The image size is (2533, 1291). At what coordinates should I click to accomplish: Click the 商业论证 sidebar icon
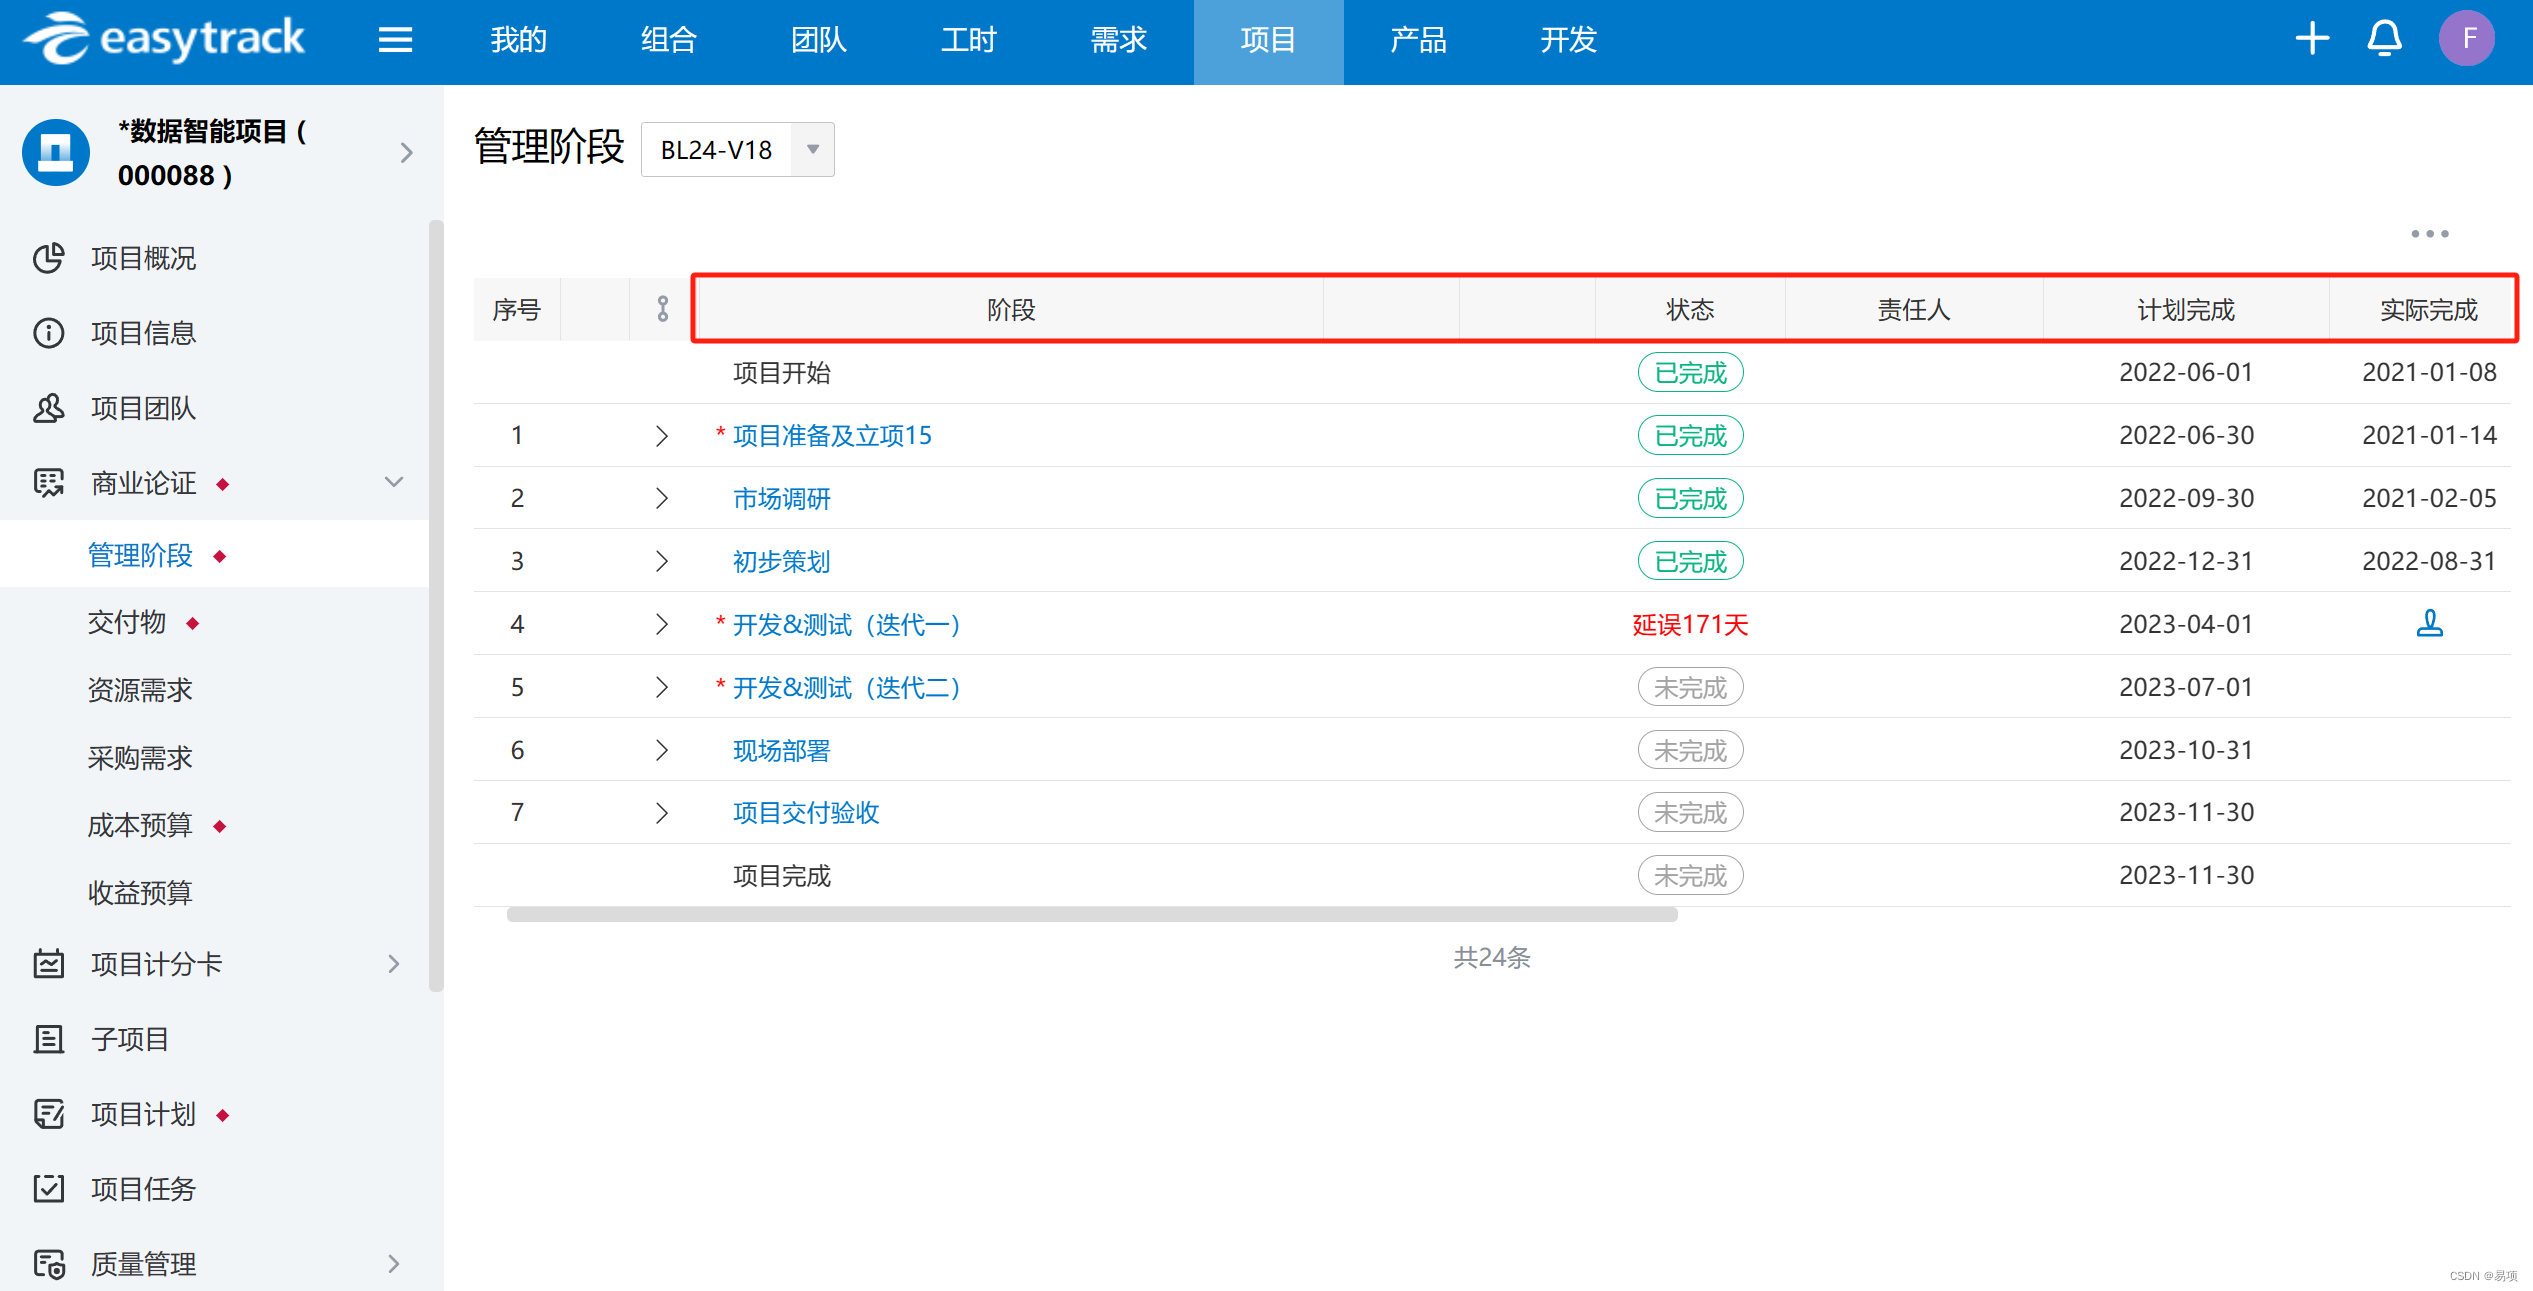tap(48, 483)
